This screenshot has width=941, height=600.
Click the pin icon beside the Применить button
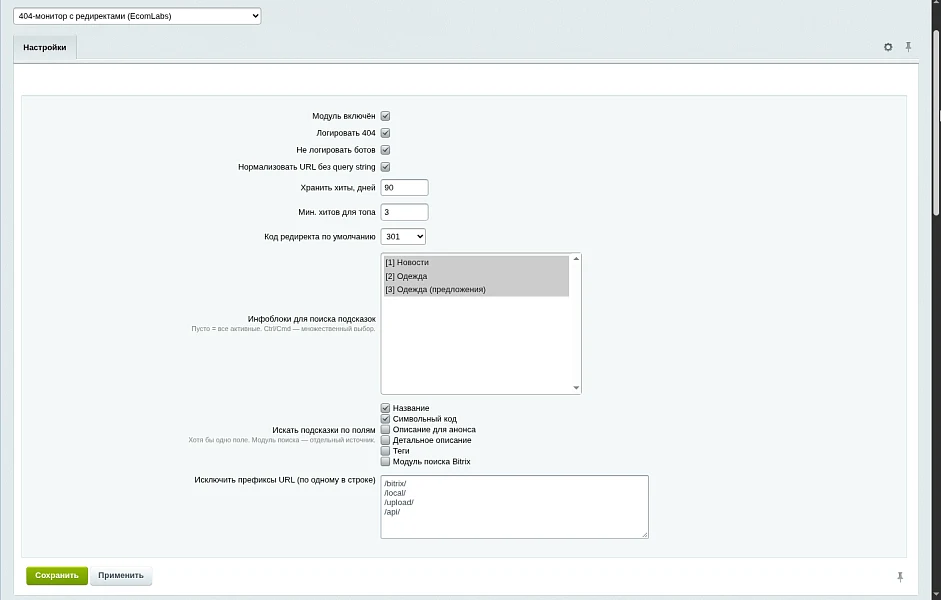tap(900, 577)
